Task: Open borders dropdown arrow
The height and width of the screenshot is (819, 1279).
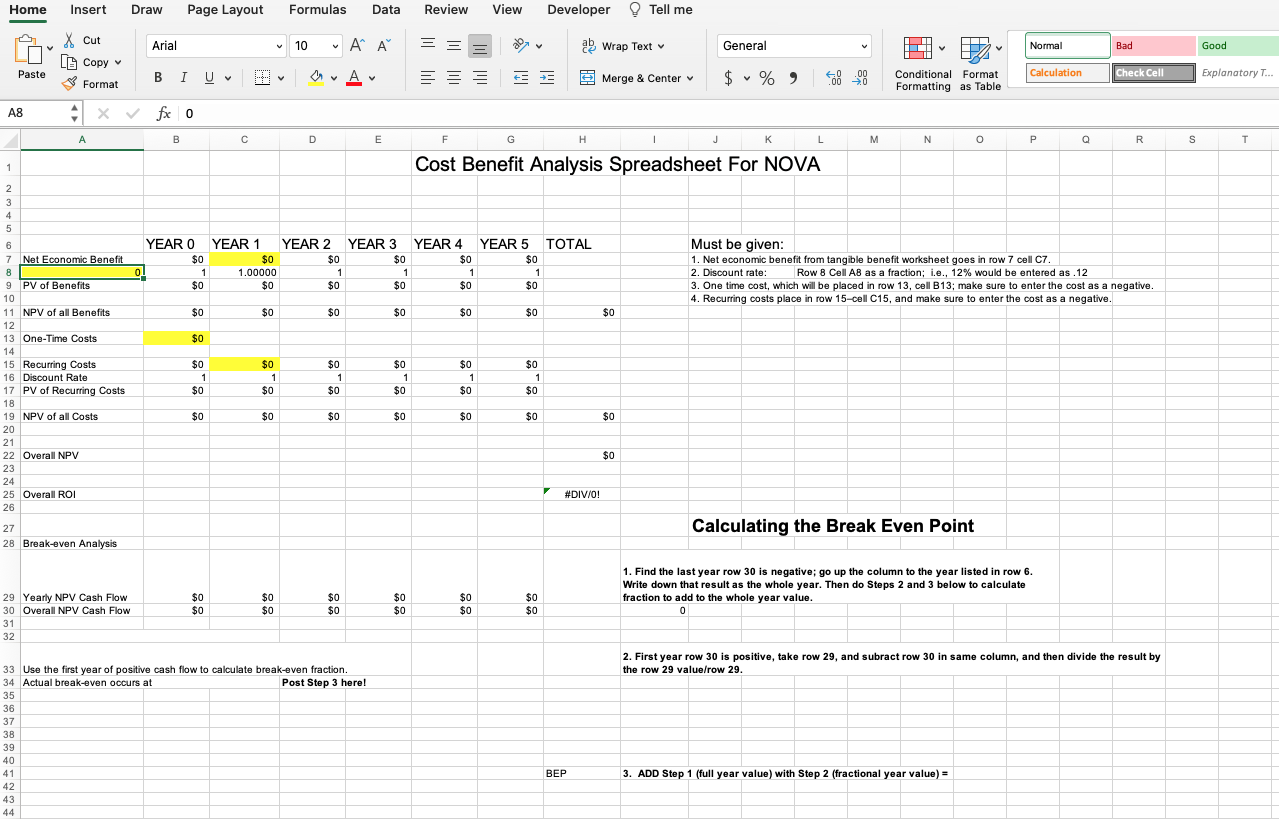Action: pyautogui.click(x=280, y=78)
